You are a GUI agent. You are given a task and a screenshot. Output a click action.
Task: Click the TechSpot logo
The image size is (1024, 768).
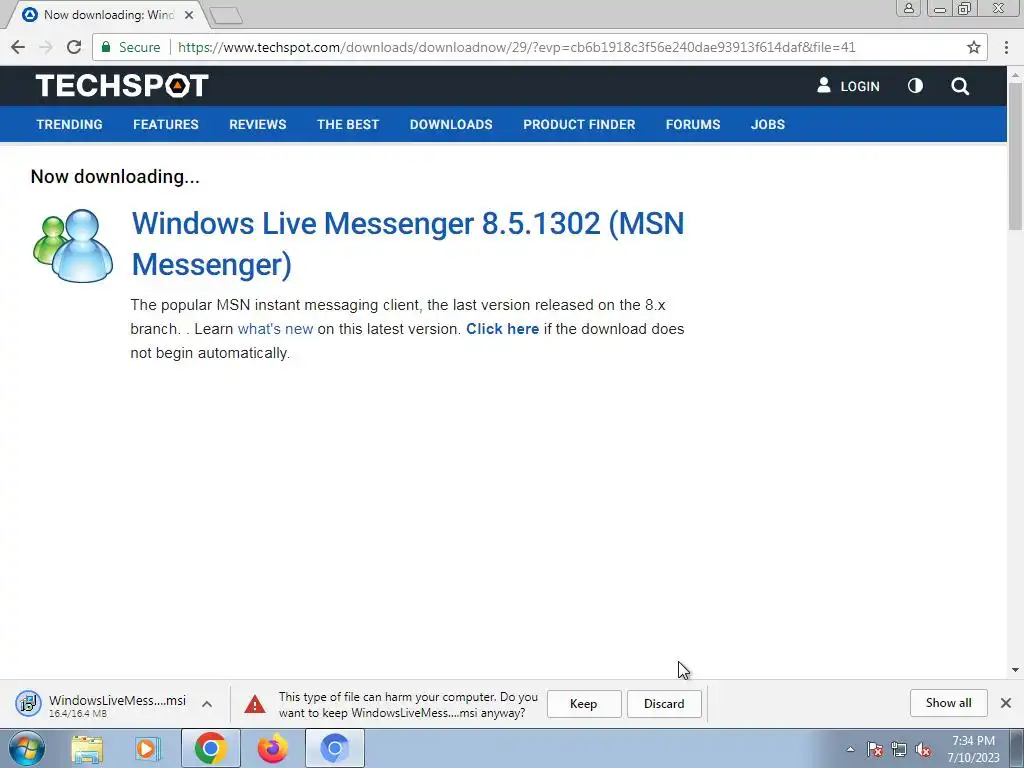122,86
